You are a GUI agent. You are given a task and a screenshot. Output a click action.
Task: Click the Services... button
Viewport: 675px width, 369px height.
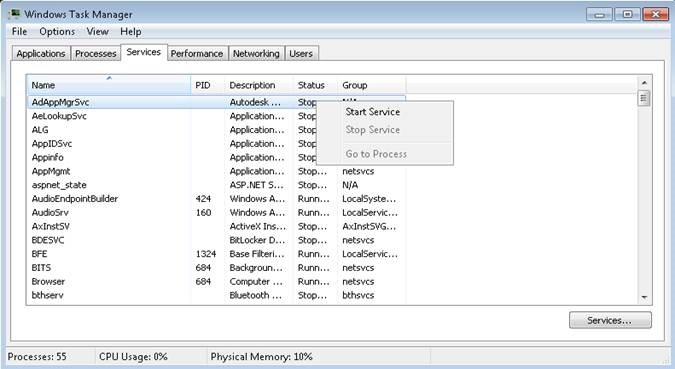(610, 320)
